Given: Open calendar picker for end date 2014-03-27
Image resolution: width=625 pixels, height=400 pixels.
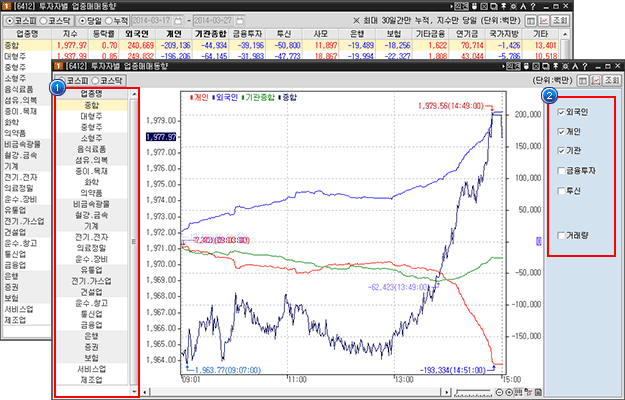Looking at the screenshot, I should [x=240, y=20].
